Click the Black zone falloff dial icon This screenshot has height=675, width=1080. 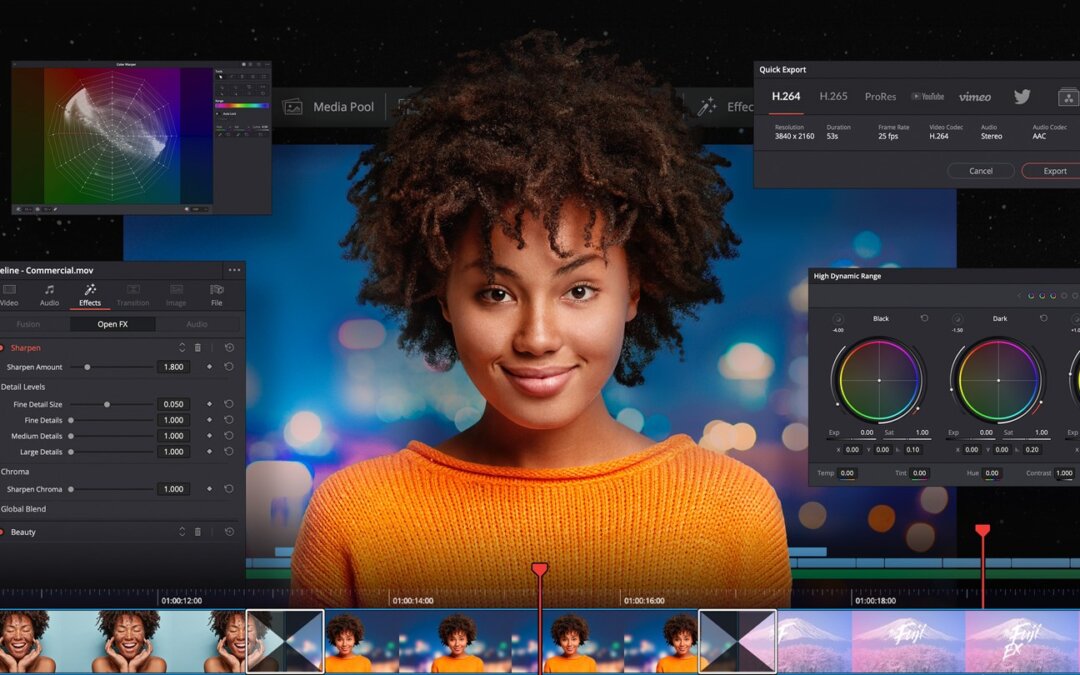838,319
